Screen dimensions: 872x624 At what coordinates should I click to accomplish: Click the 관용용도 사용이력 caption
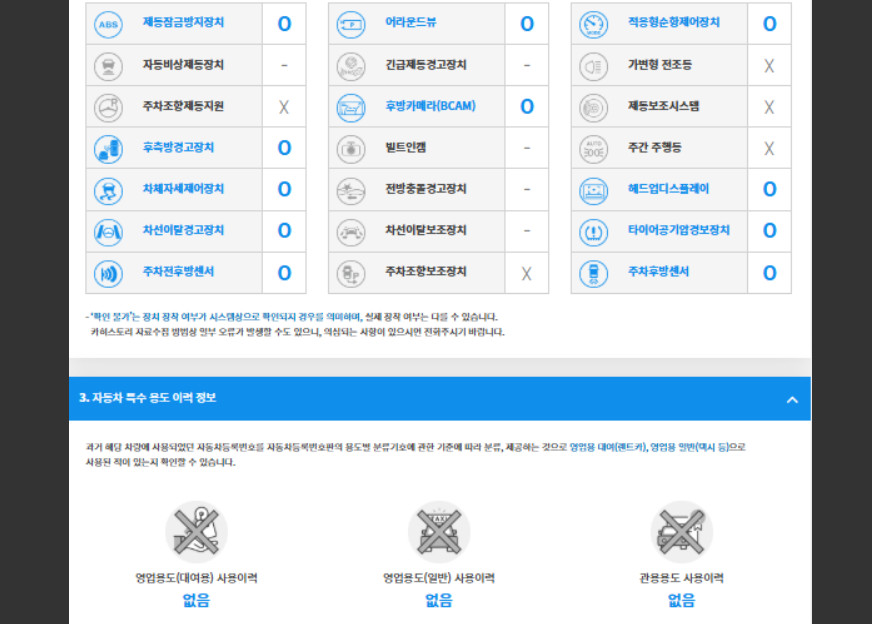pos(681,578)
